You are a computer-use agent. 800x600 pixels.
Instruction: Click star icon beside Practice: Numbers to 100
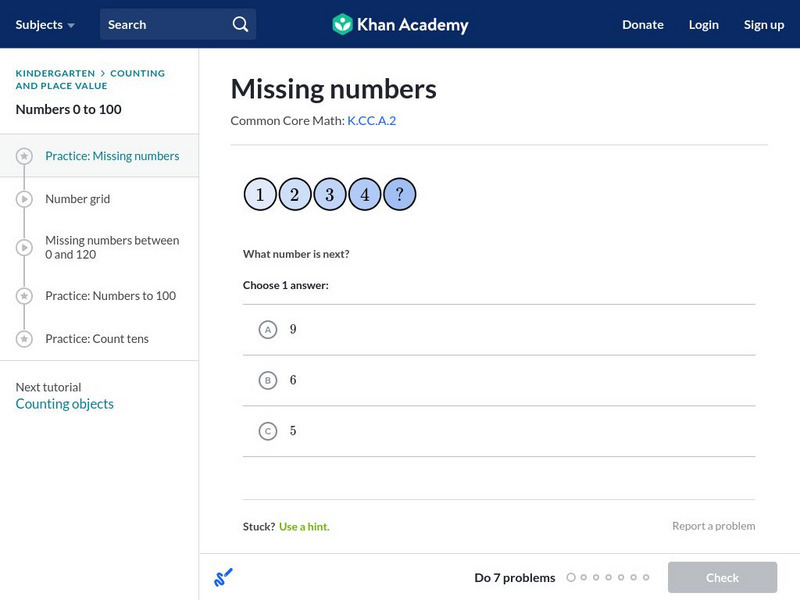click(x=25, y=296)
